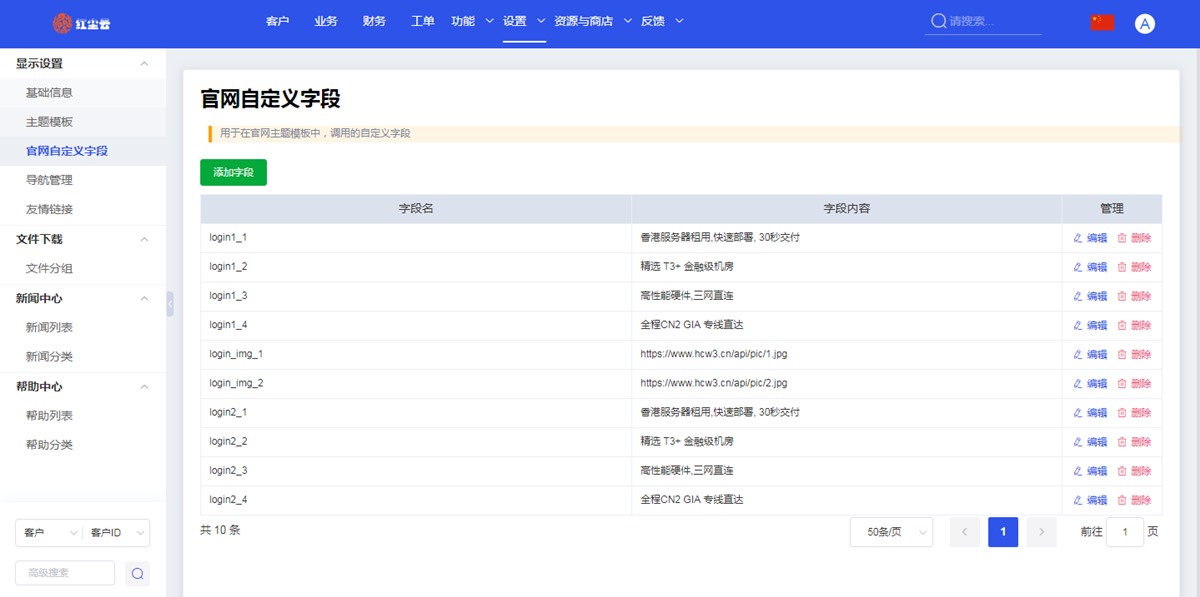Click the advanced search magnifier button
The width and height of the screenshot is (1200, 597).
138,573
